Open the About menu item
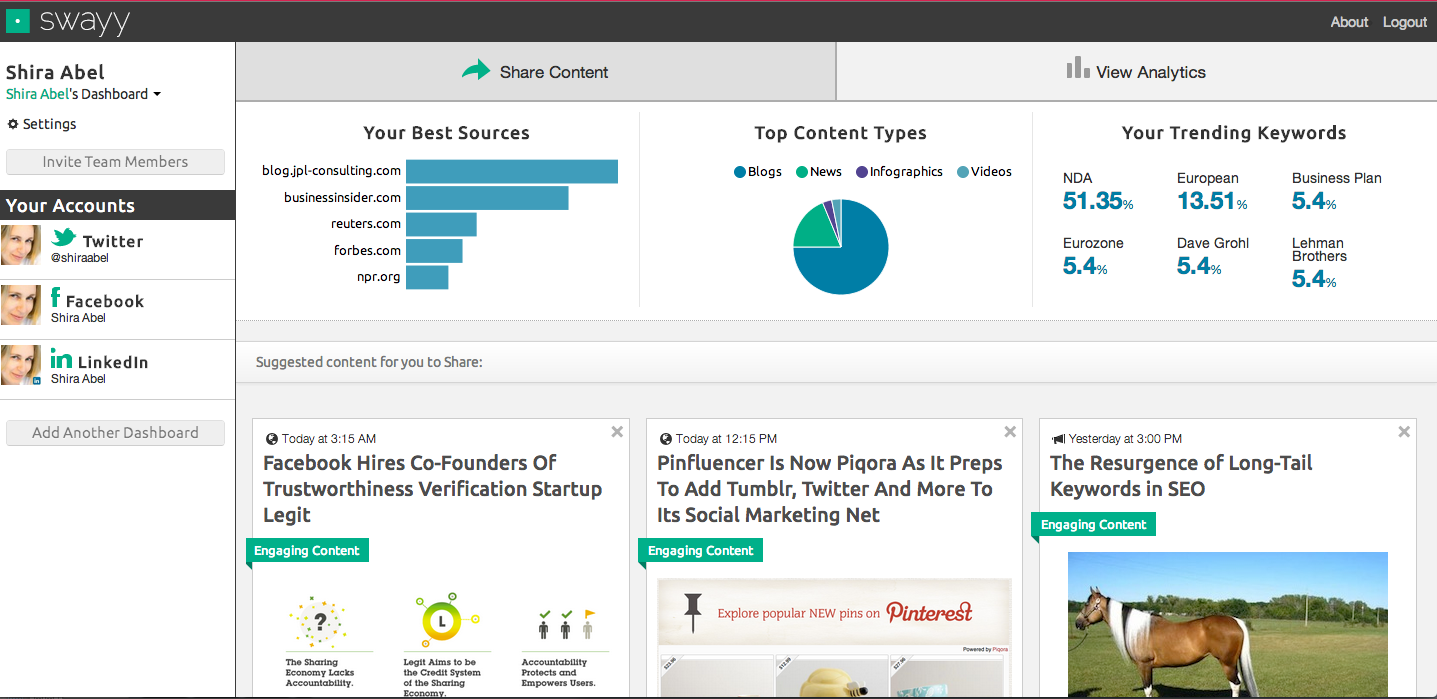Viewport: 1437px width, 699px height. click(x=1348, y=21)
